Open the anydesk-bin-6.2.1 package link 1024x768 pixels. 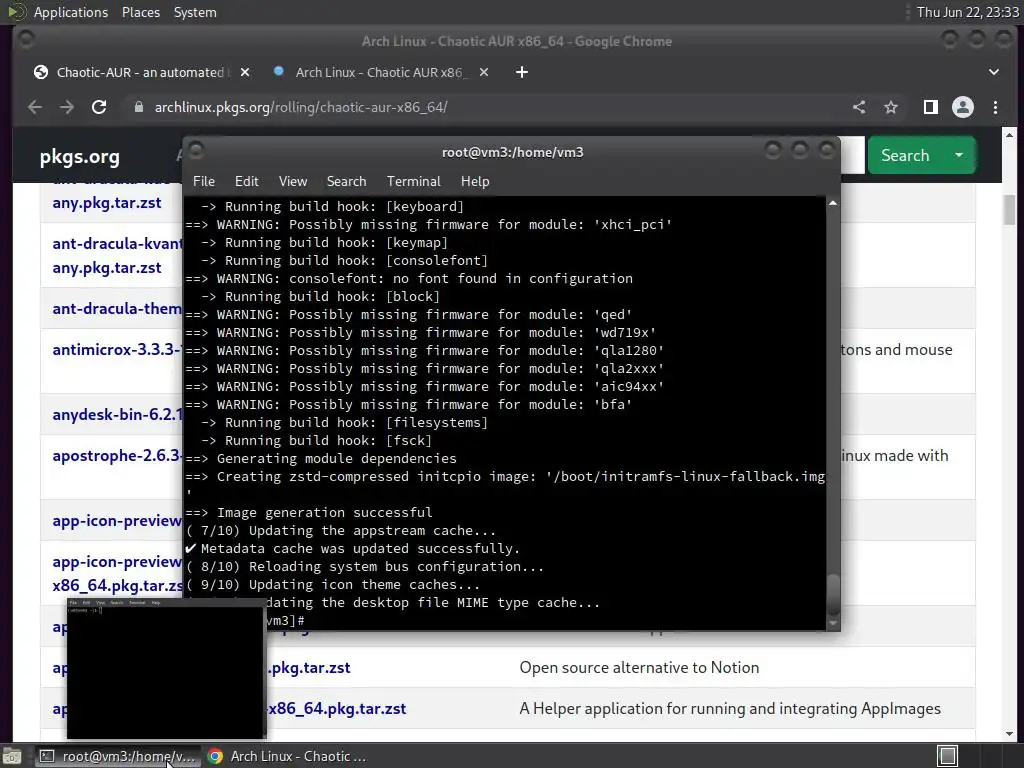pos(117,415)
